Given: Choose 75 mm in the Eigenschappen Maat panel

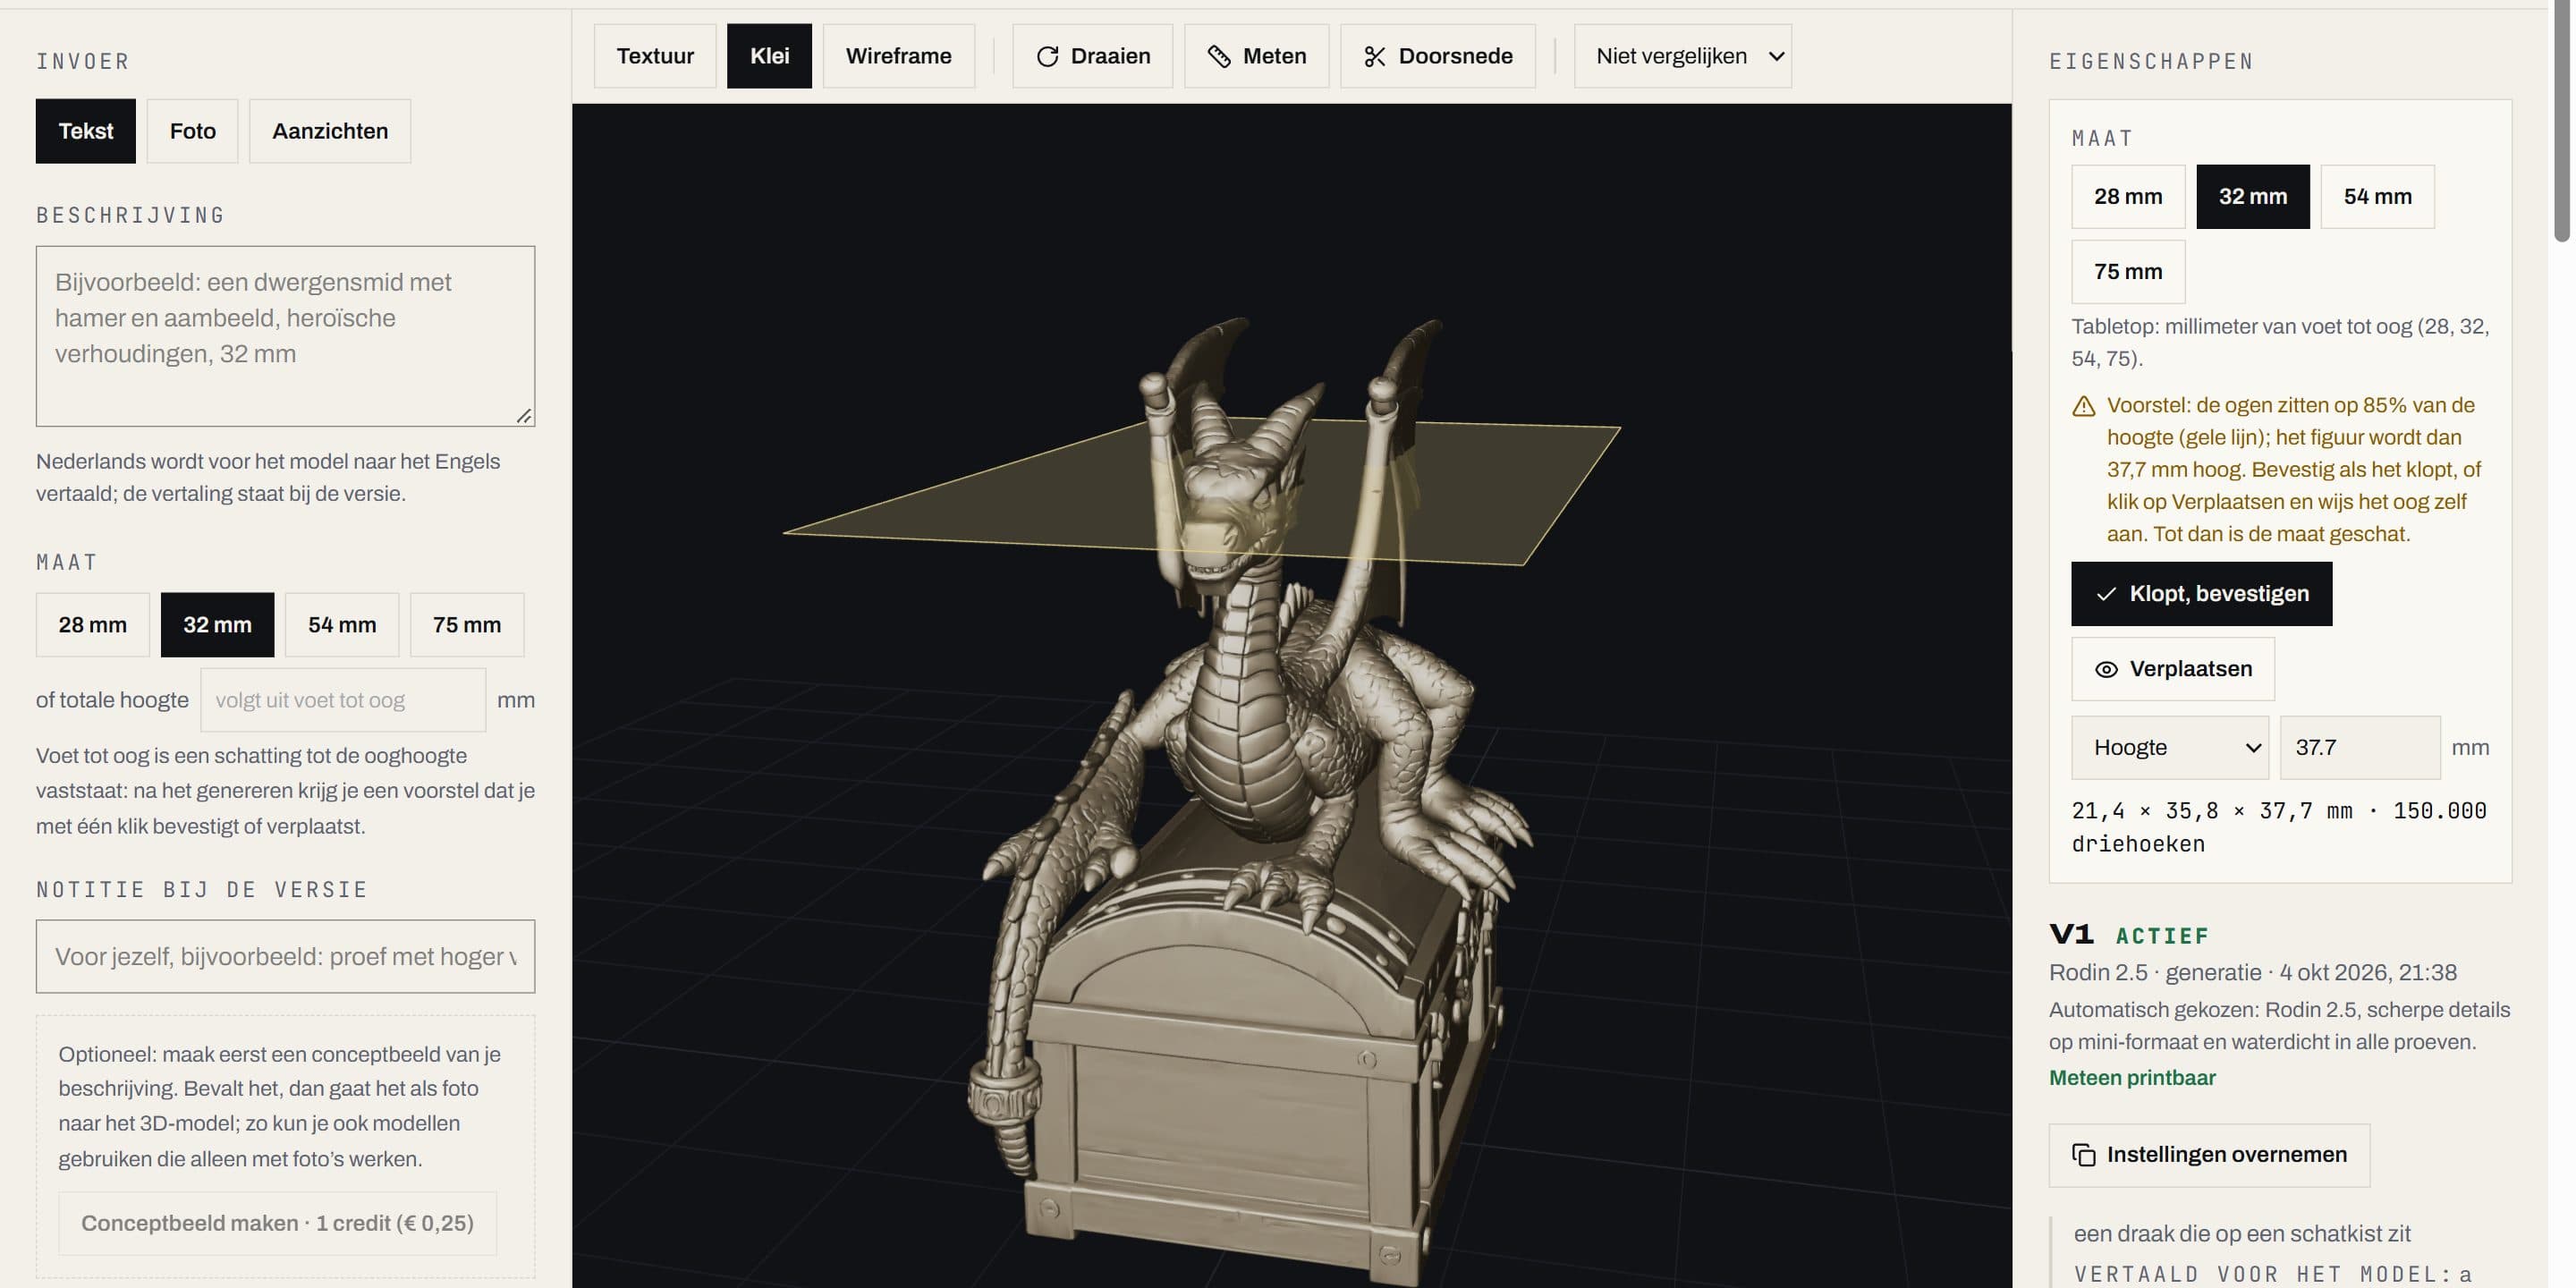Looking at the screenshot, I should pos(2128,272).
